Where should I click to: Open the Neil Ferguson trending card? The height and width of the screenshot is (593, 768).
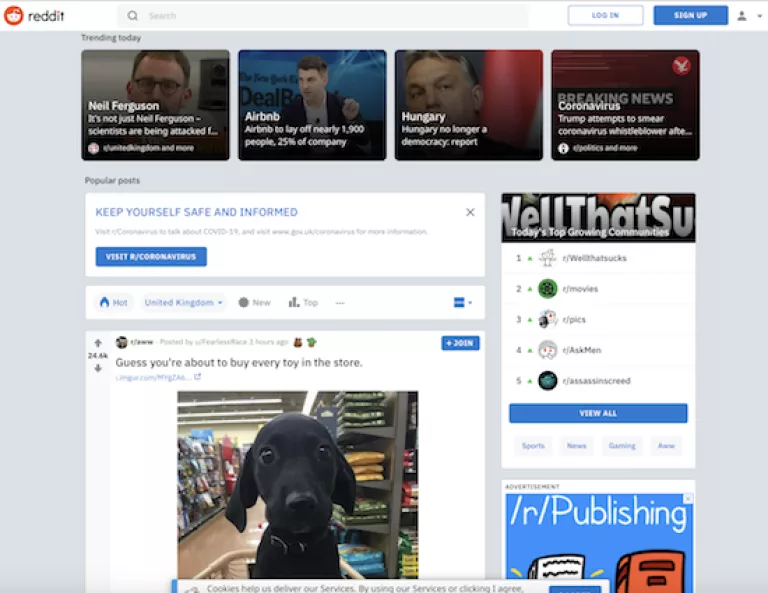click(x=155, y=105)
